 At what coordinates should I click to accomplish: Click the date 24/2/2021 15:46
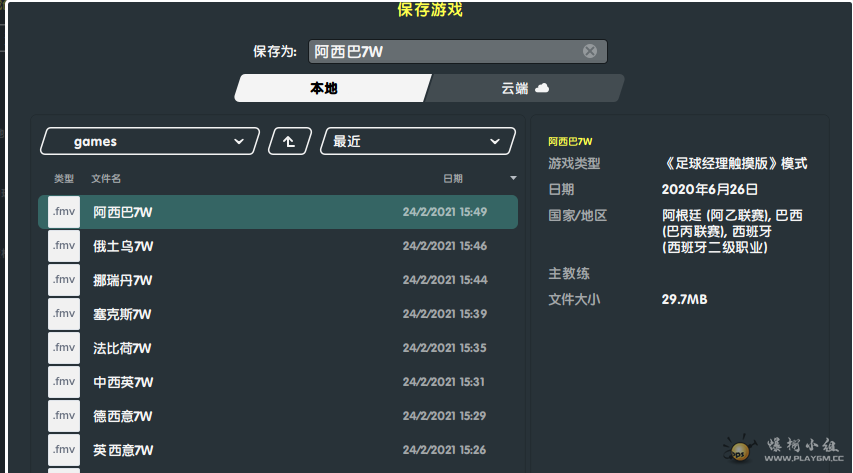(x=445, y=246)
